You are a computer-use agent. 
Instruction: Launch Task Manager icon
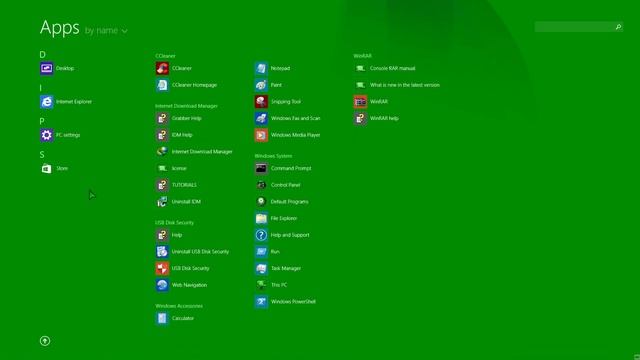click(x=261, y=268)
